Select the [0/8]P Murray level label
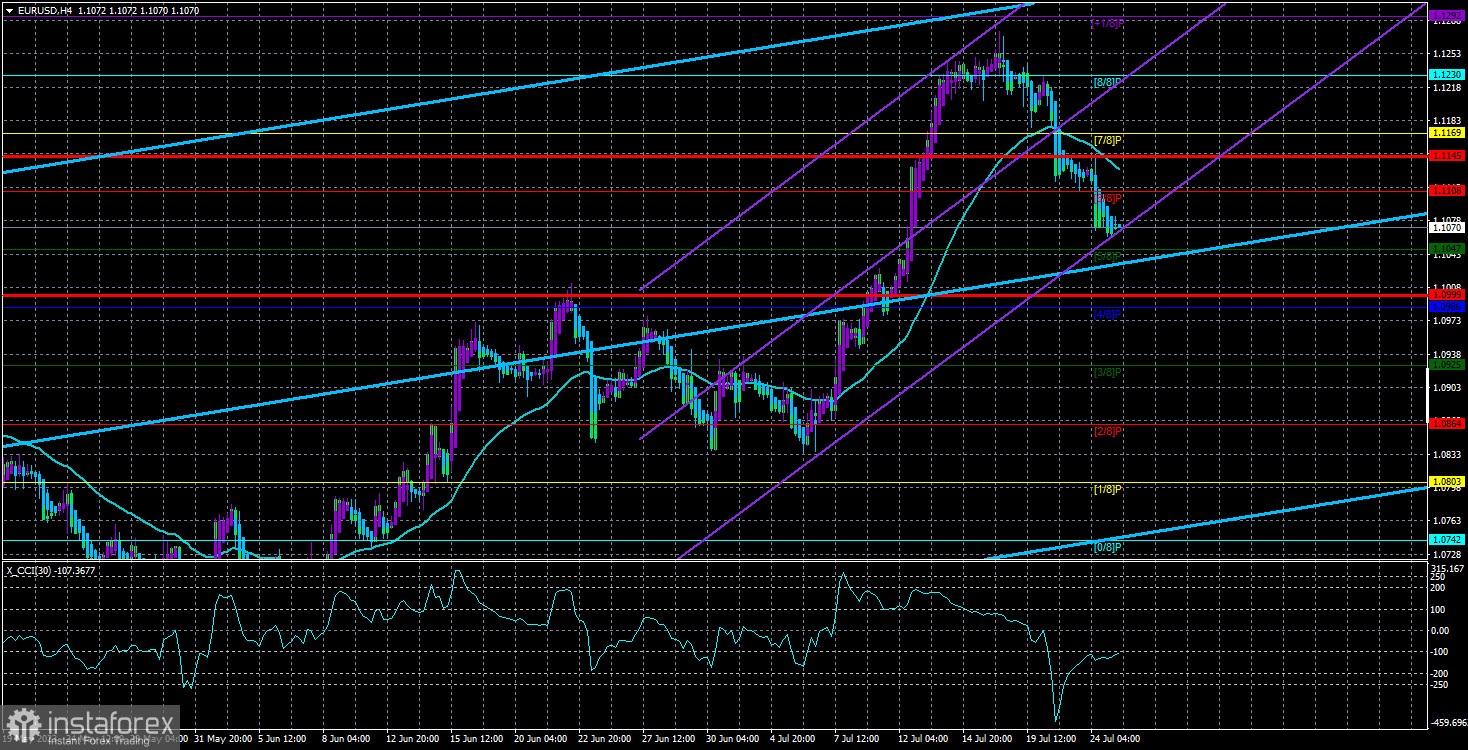The width and height of the screenshot is (1468, 750). pos(1106,547)
